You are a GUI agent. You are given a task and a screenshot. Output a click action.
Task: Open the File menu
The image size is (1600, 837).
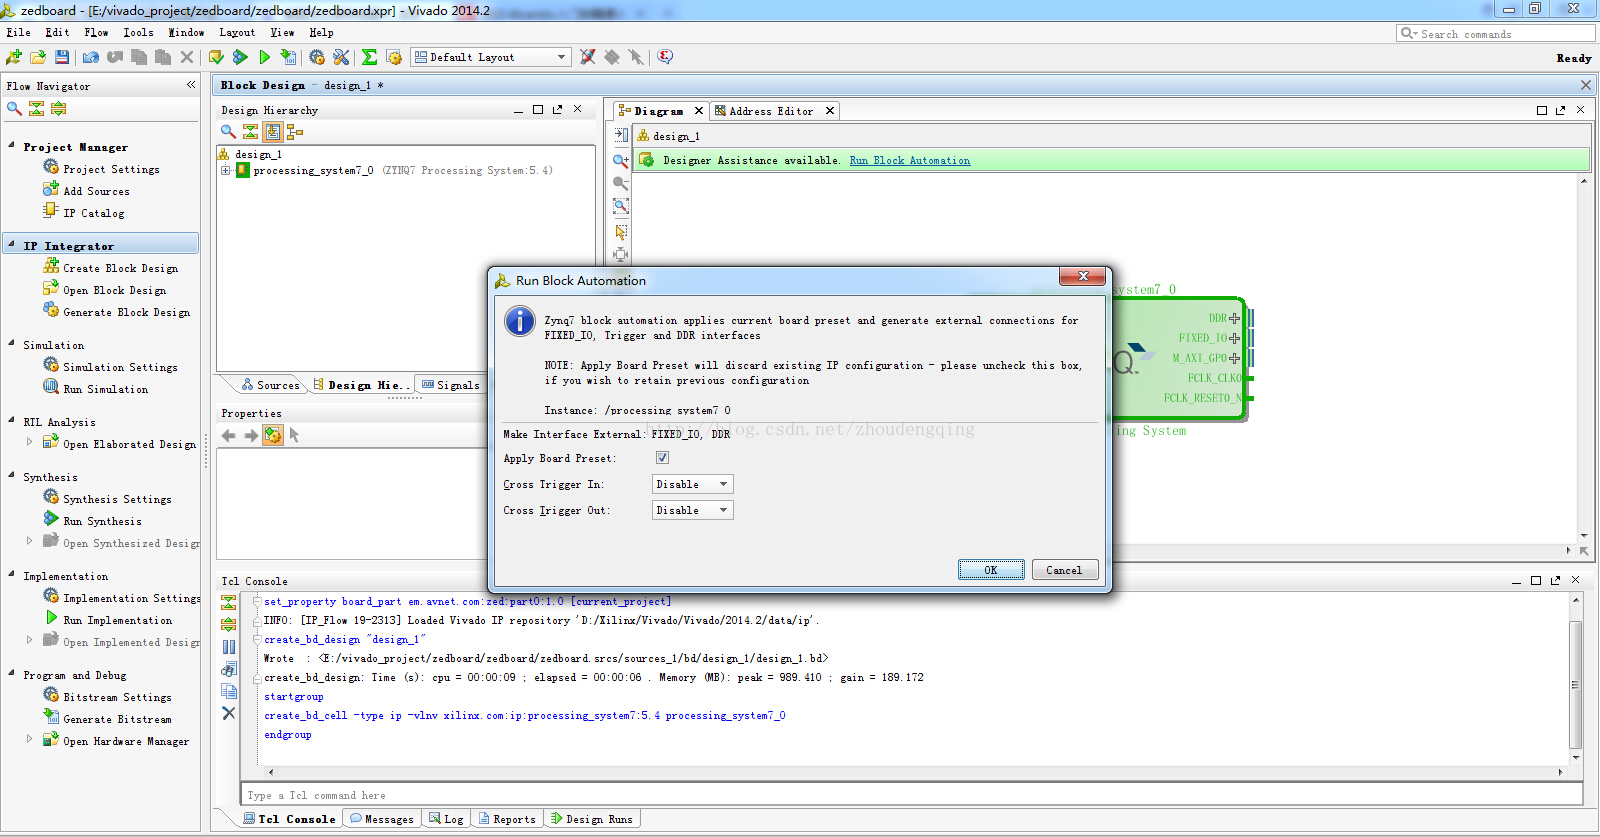[x=18, y=32]
